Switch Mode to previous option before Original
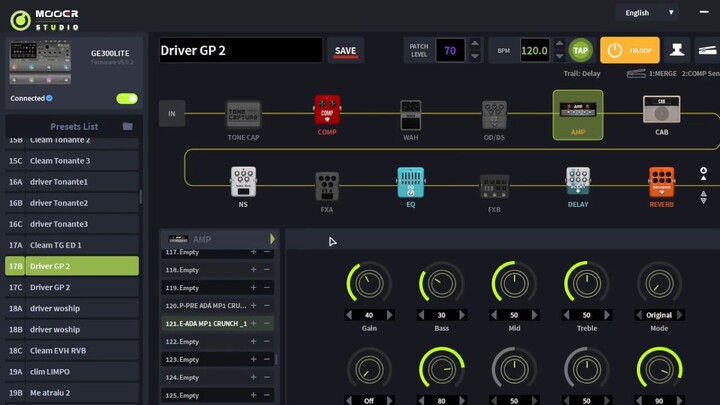The image size is (720, 405). click(x=638, y=315)
